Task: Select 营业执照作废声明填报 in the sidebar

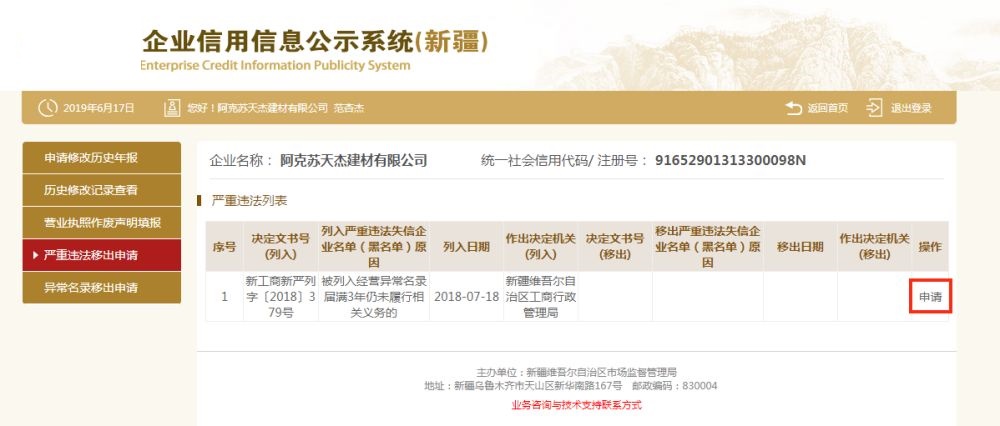Action: point(101,222)
